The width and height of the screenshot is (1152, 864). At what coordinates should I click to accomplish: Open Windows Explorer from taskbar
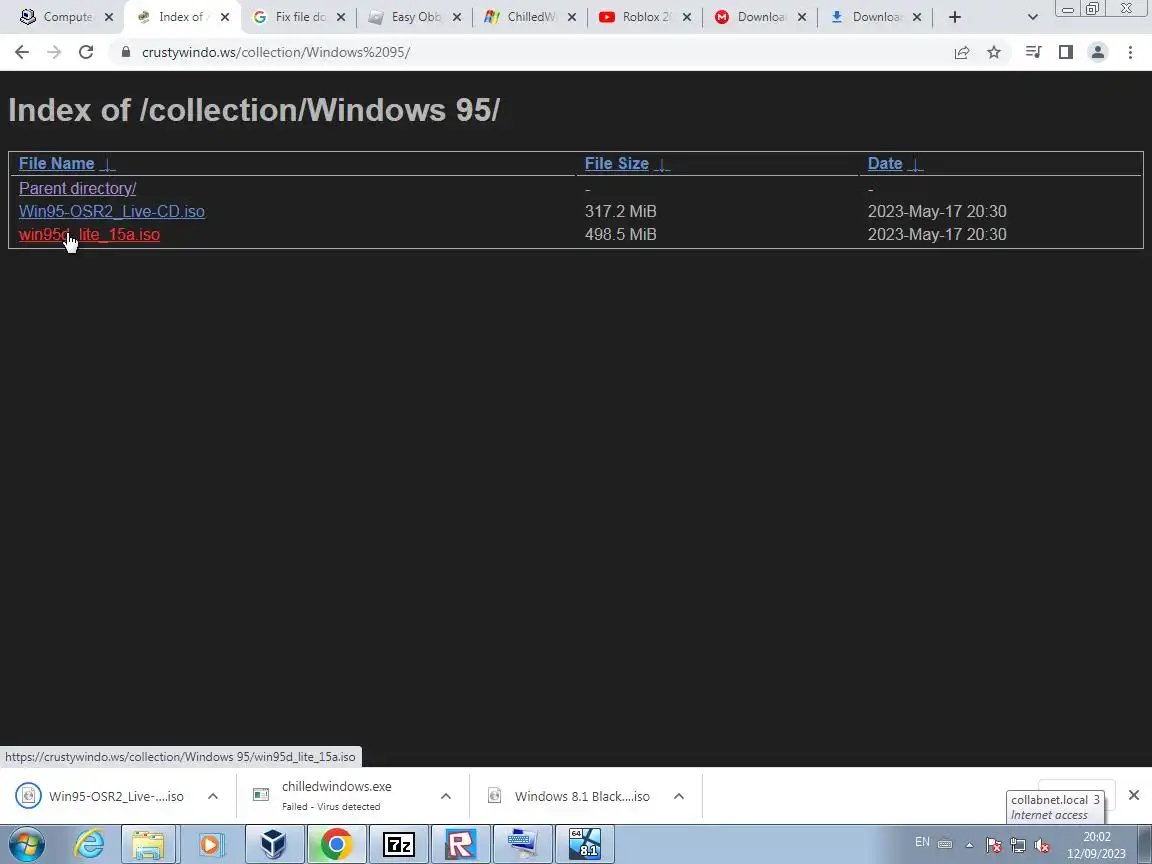pyautogui.click(x=148, y=844)
